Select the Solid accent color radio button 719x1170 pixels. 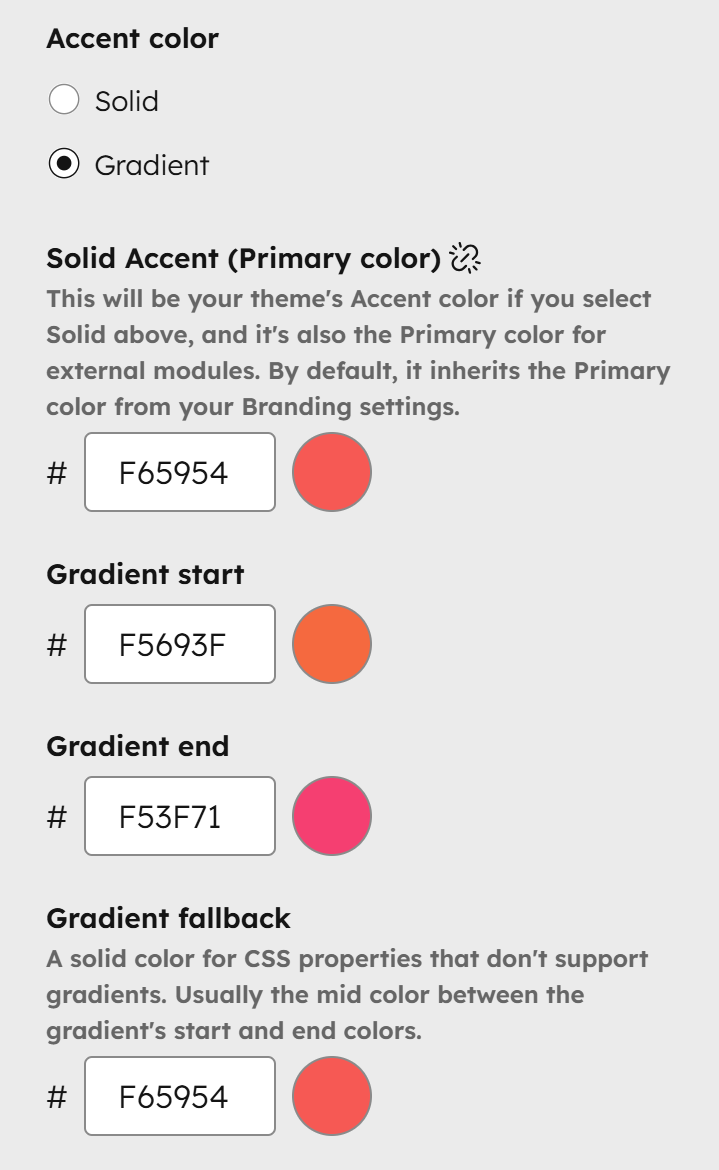(64, 101)
